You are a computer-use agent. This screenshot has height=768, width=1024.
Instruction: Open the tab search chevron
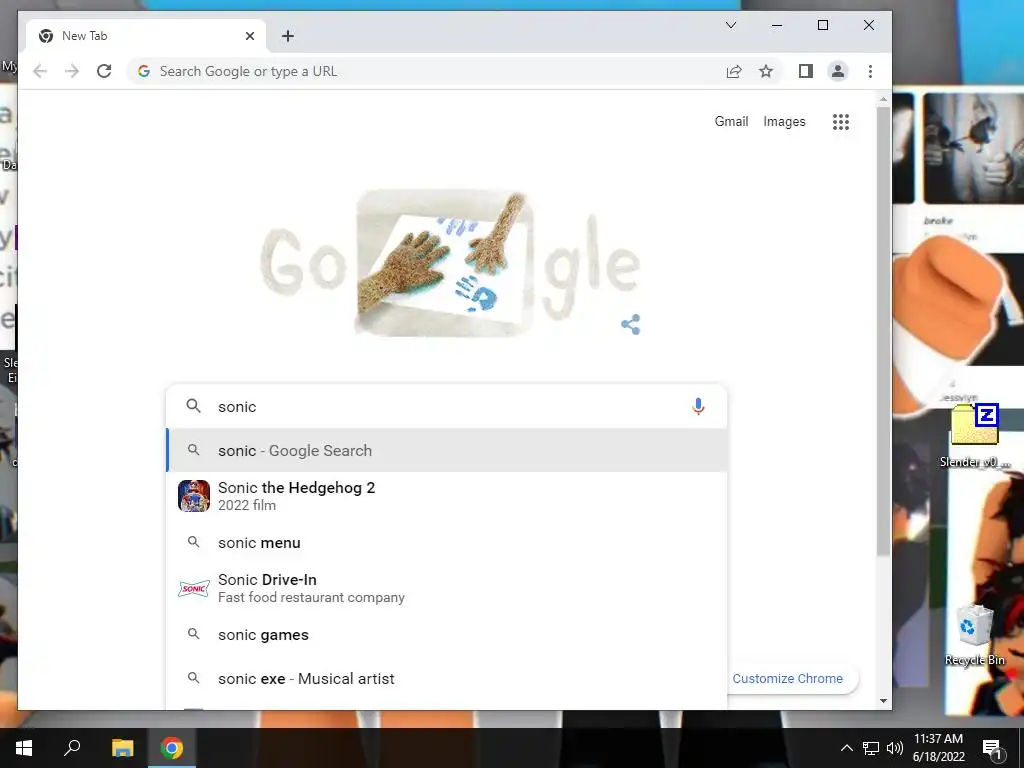coord(731,25)
